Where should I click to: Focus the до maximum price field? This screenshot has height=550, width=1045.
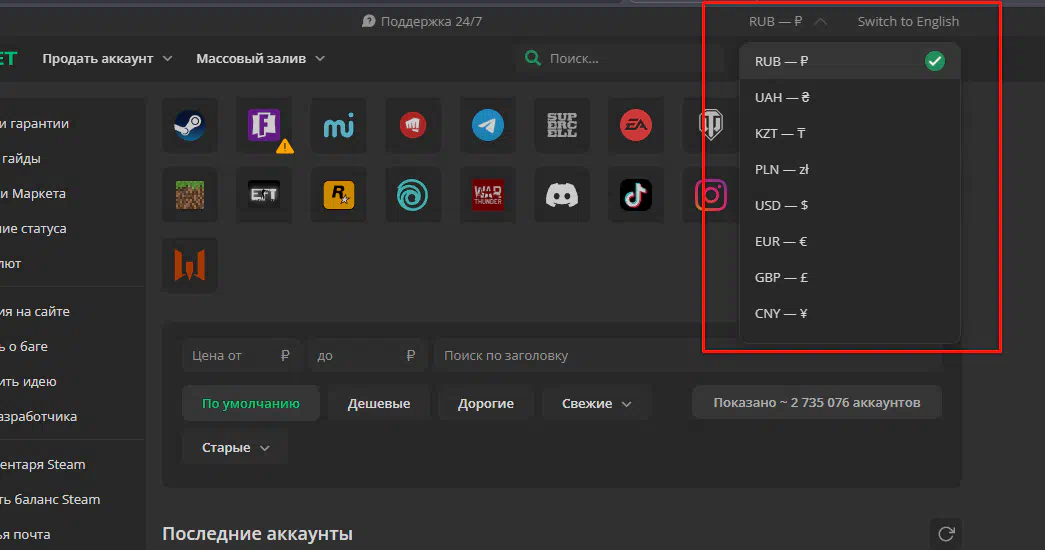pyautogui.click(x=366, y=355)
